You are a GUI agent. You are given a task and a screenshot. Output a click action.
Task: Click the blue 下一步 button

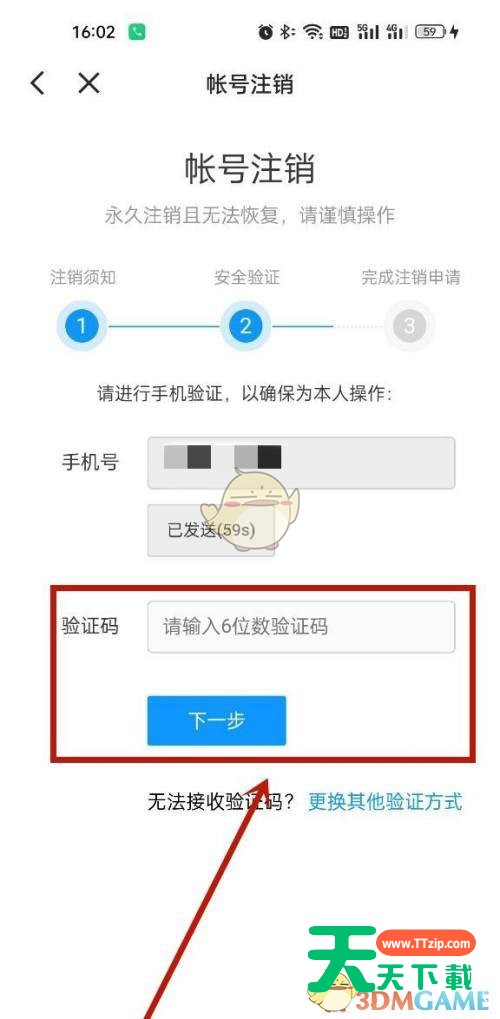point(217,720)
